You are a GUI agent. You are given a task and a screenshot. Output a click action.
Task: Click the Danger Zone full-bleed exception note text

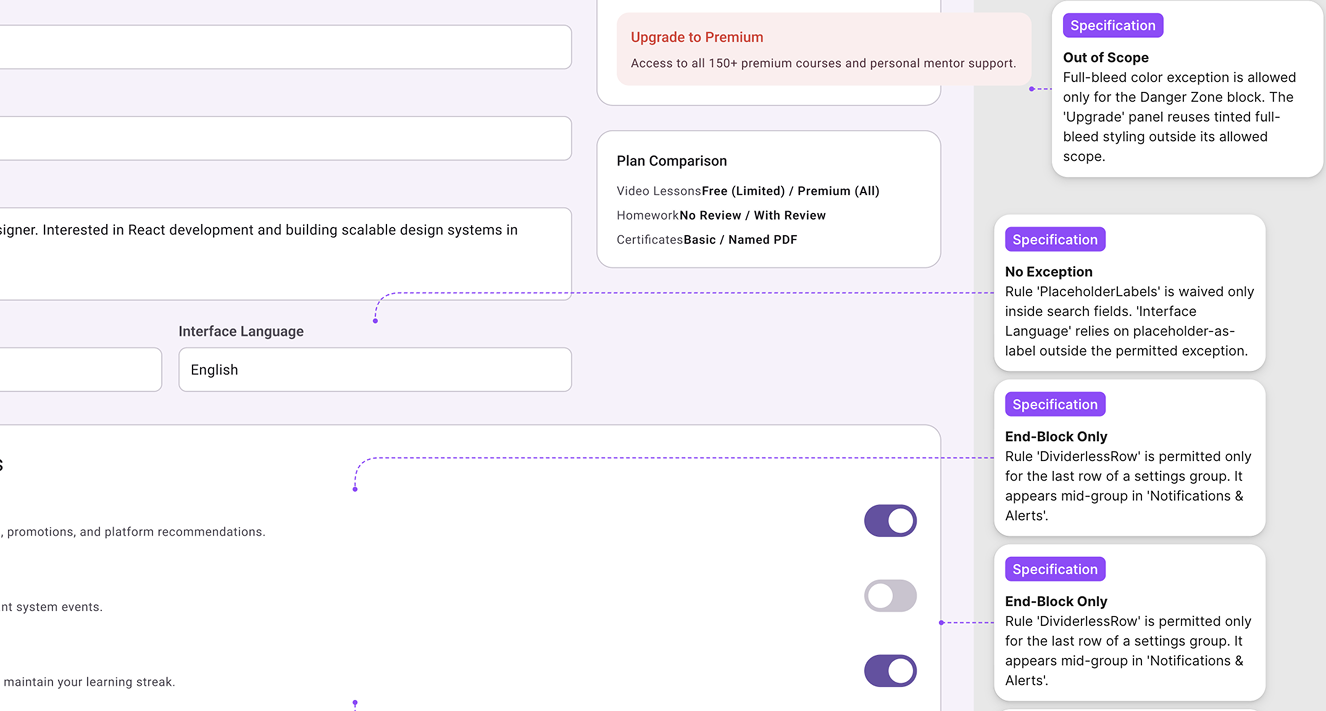pos(1180,117)
